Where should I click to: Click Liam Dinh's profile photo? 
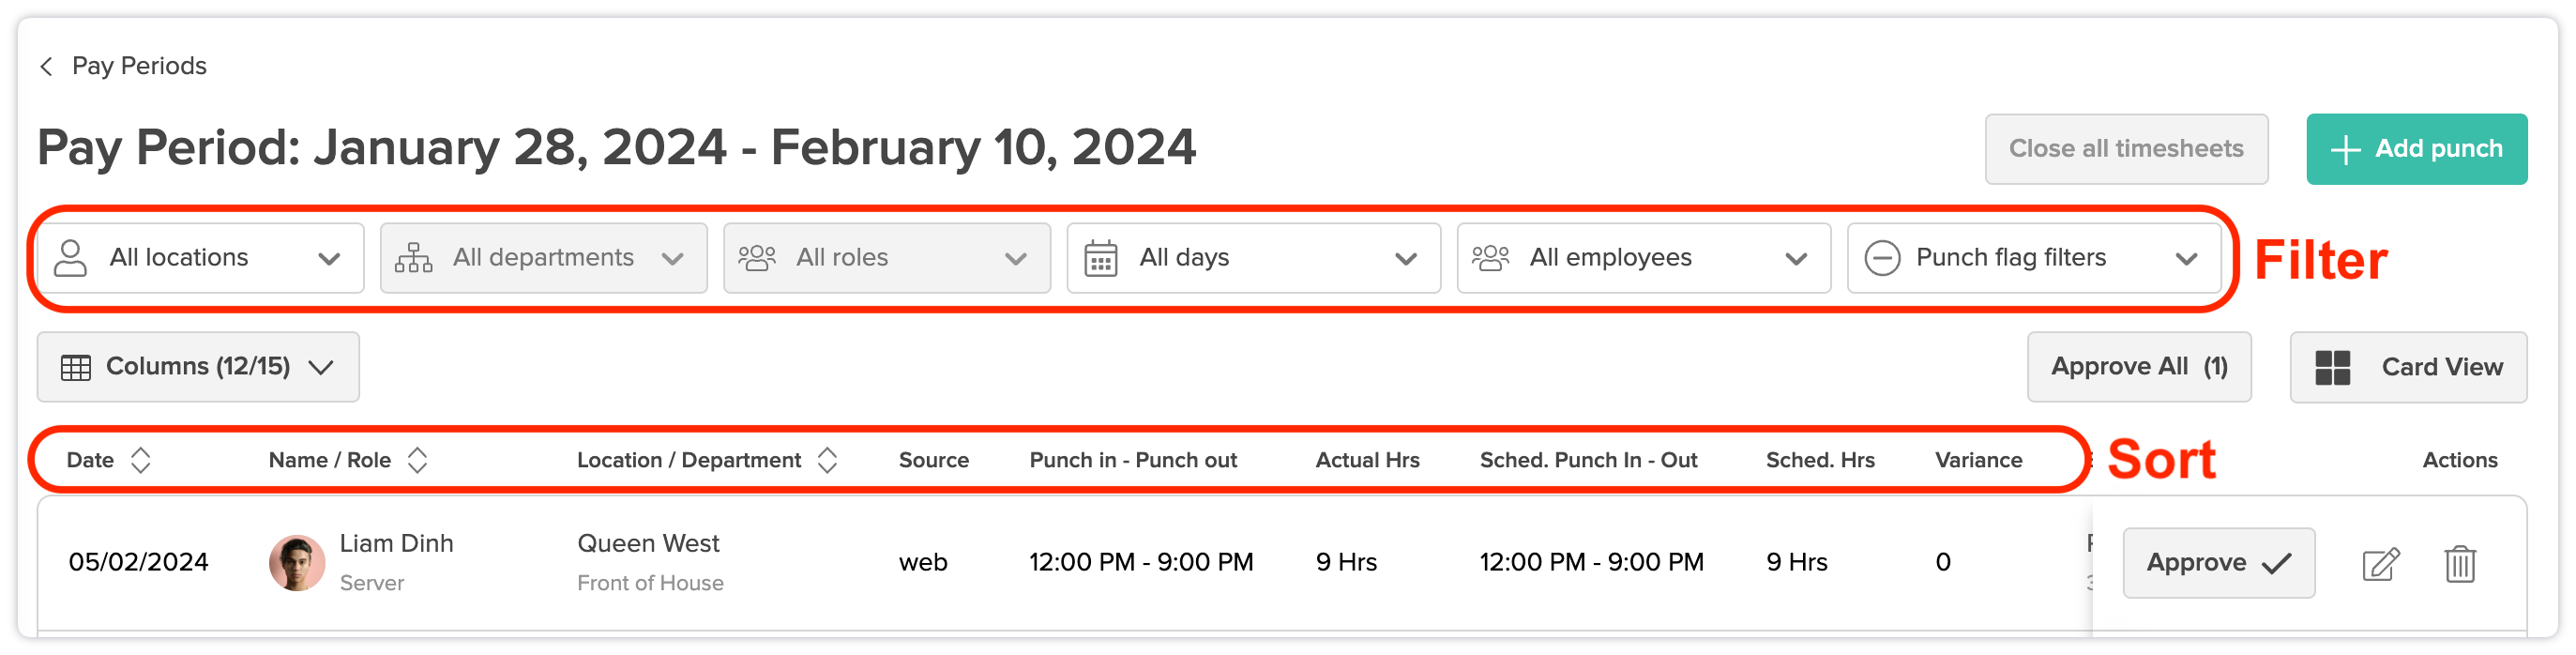[297, 563]
